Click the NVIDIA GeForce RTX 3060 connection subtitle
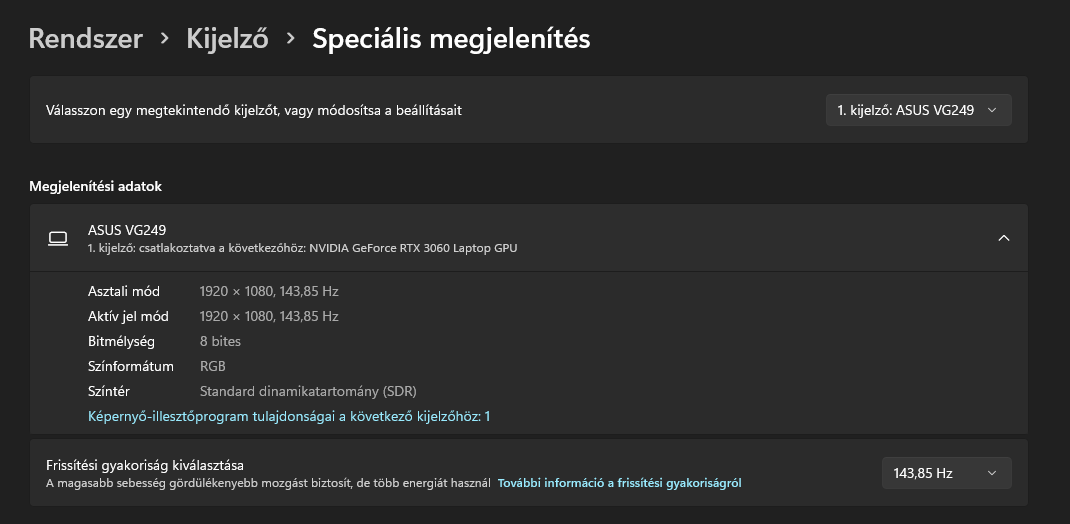1070x524 pixels. (302, 248)
